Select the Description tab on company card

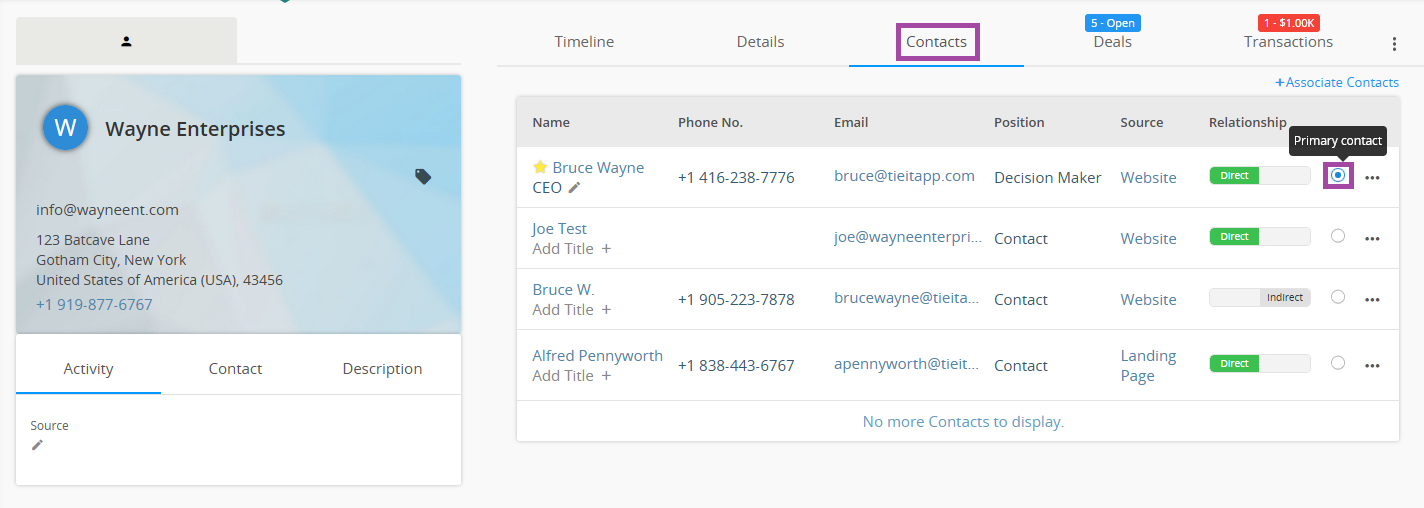382,368
